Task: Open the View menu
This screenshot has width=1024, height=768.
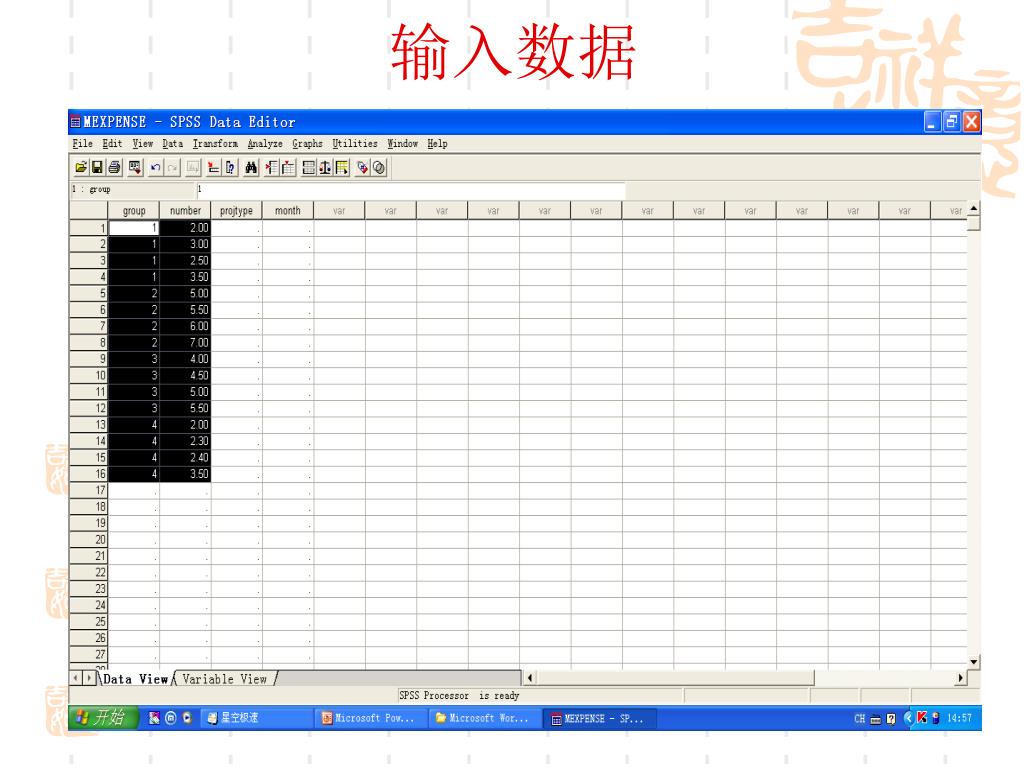Action: 142,144
